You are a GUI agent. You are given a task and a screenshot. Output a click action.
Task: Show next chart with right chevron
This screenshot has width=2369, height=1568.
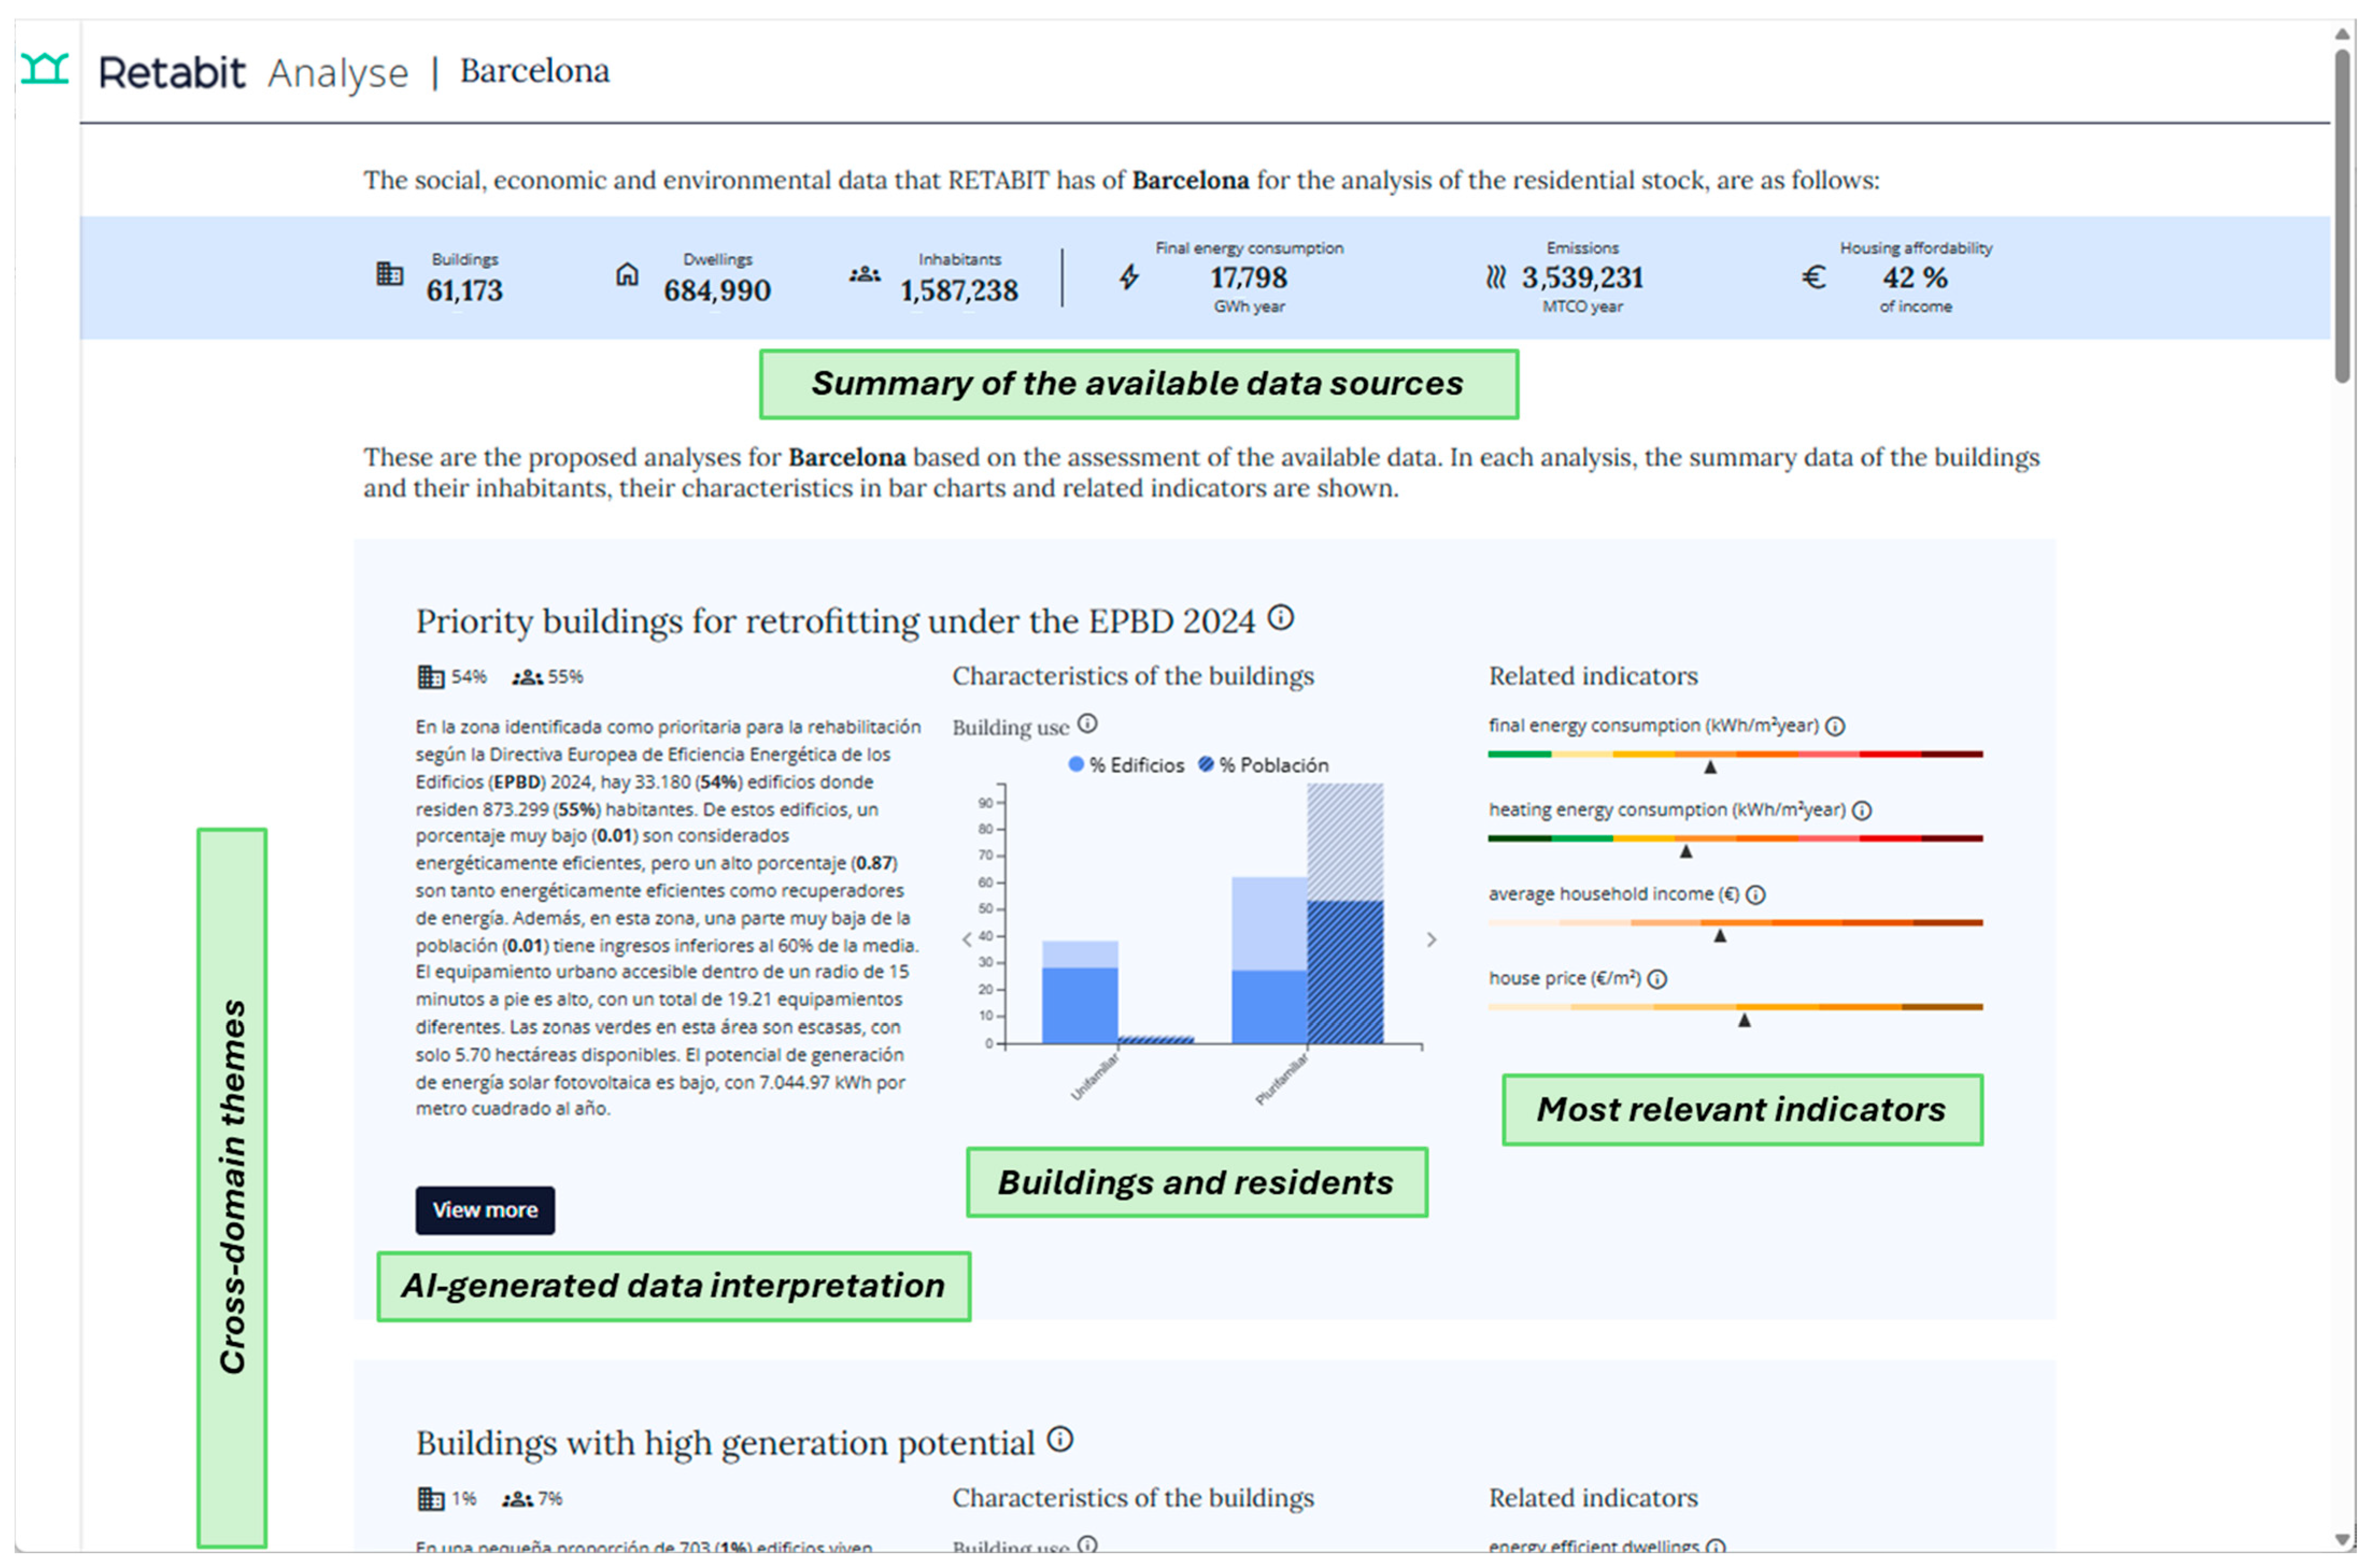click(x=1432, y=940)
